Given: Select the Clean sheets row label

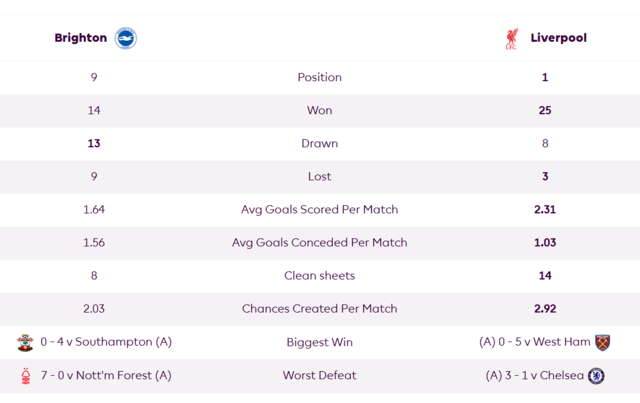Looking at the screenshot, I should coord(320,276).
